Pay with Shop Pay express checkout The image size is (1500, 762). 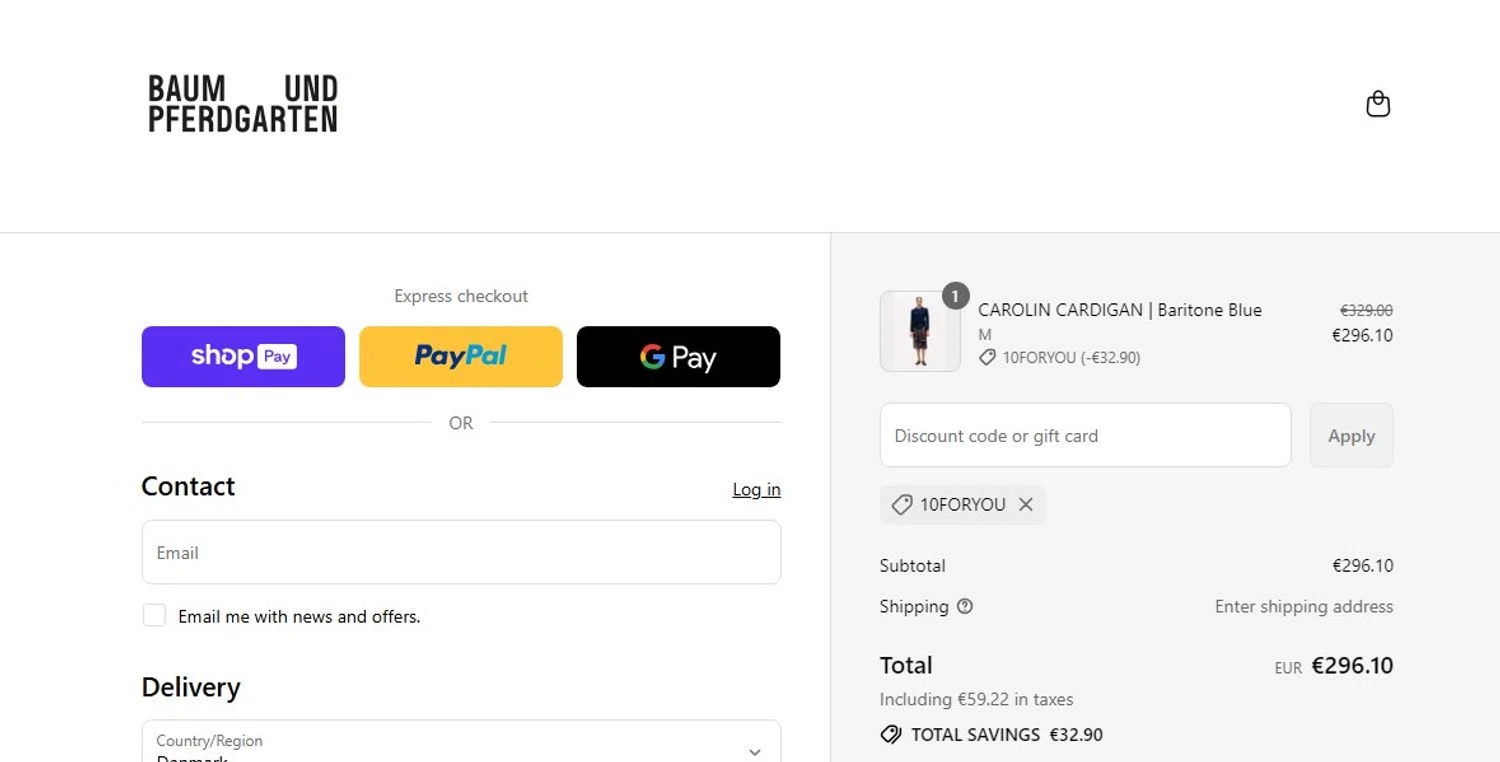click(243, 356)
